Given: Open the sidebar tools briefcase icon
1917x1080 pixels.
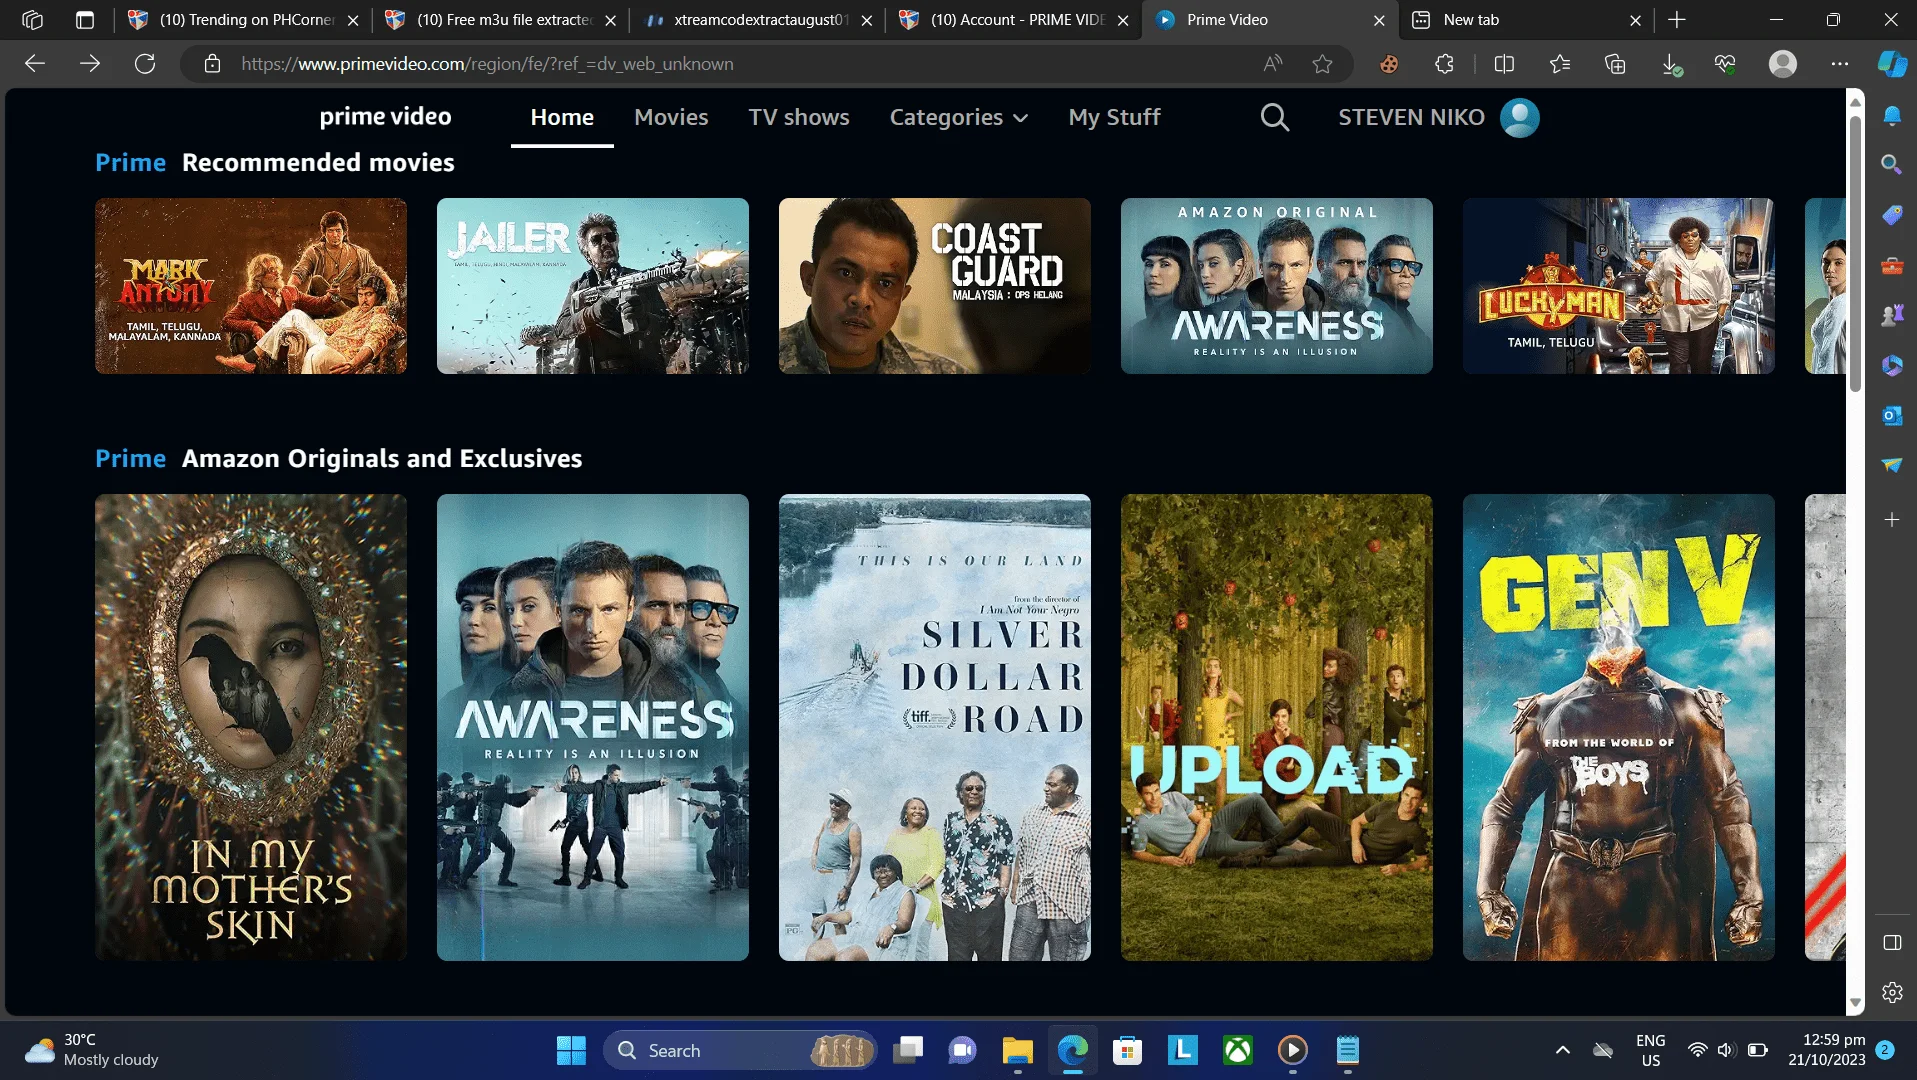Looking at the screenshot, I should (x=1892, y=266).
